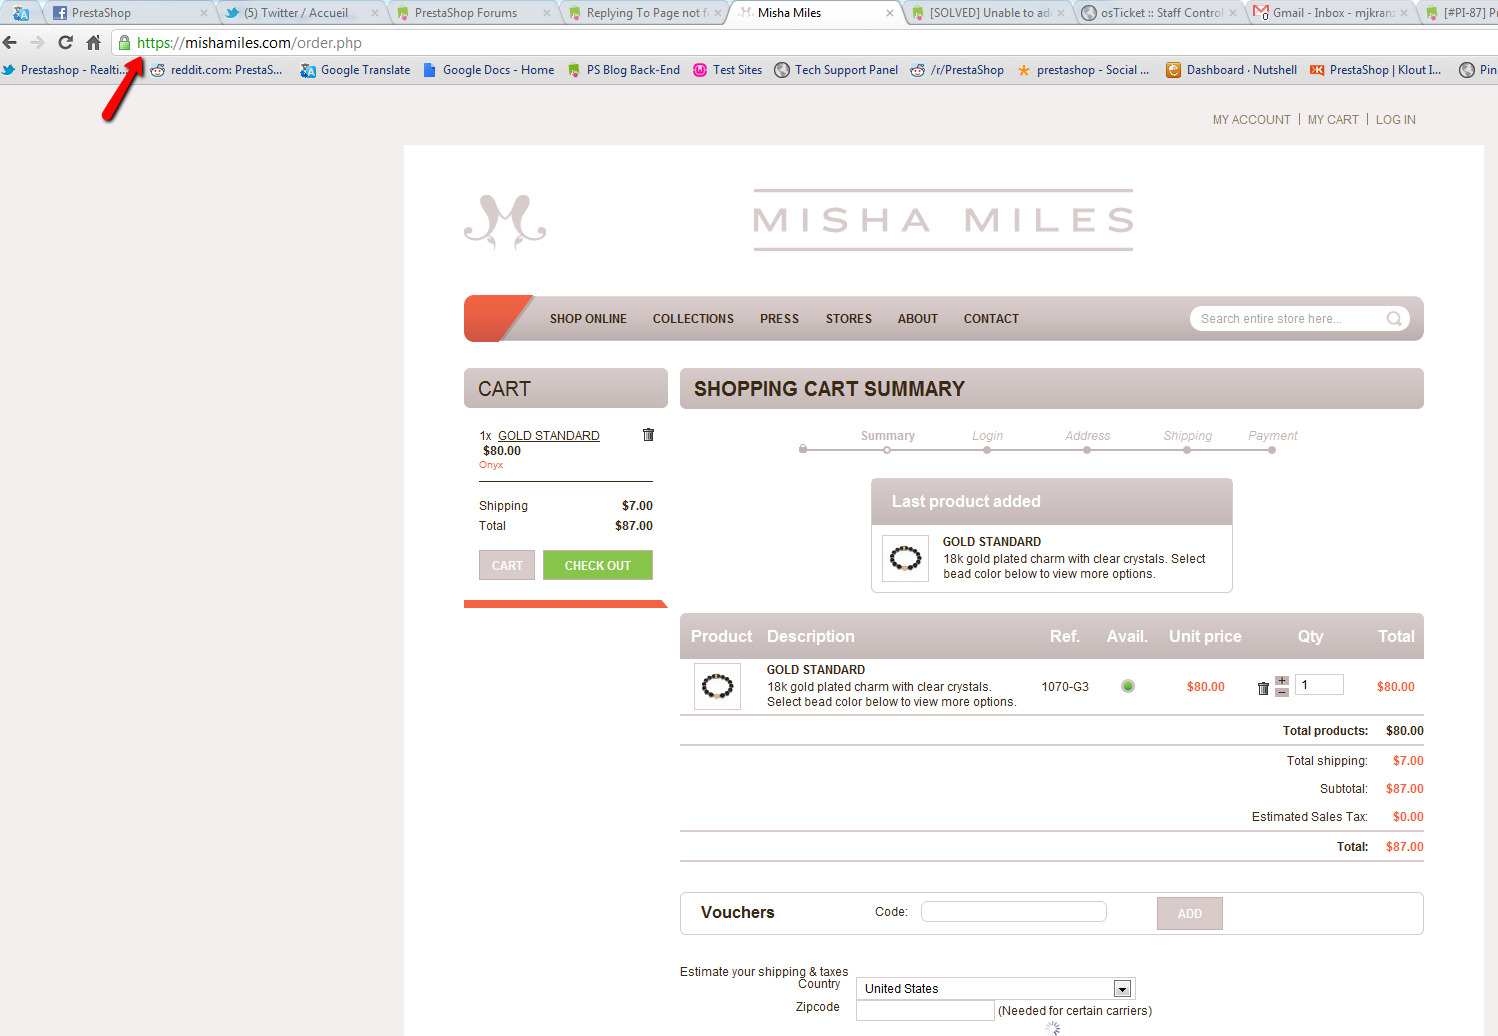Viewport: 1498px width, 1036px height.
Task: Click the voucher ADD button
Action: (1190, 914)
